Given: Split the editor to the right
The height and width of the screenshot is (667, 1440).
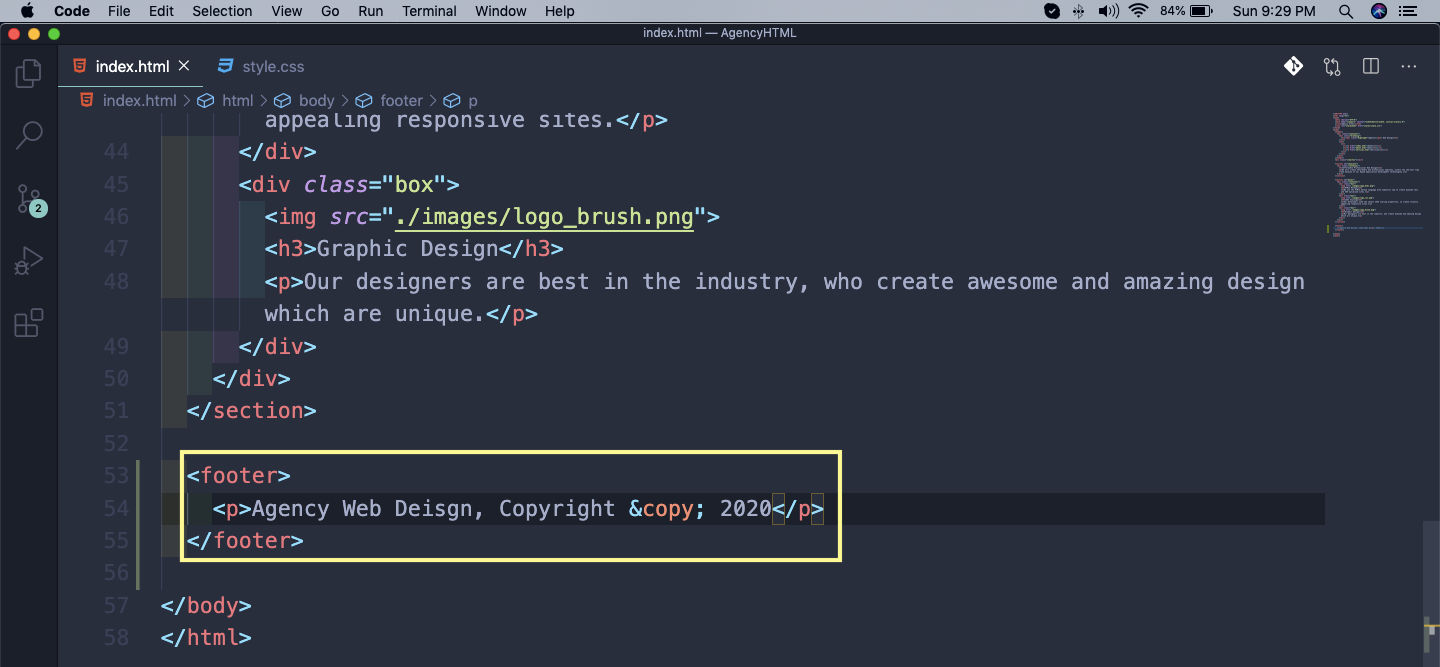Looking at the screenshot, I should [1371, 67].
